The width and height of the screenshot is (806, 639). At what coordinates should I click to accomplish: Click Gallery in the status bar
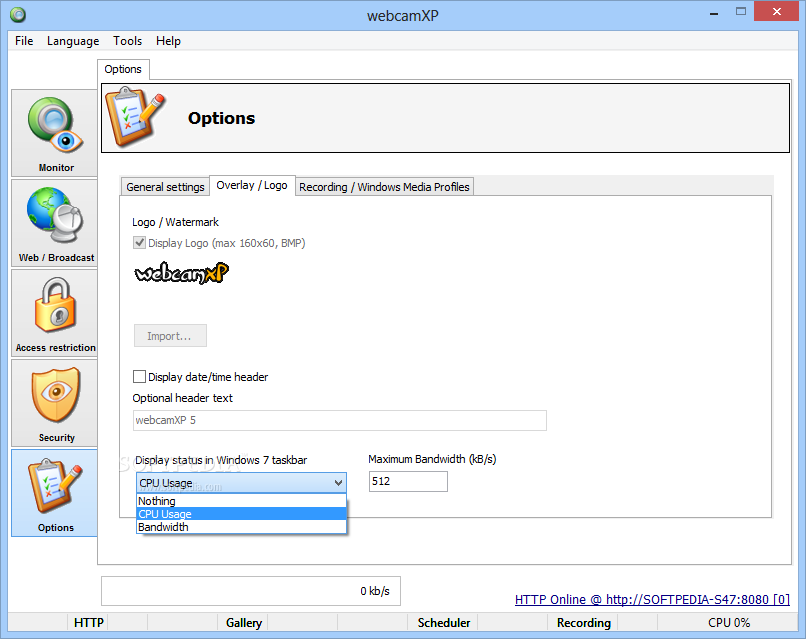click(x=244, y=623)
